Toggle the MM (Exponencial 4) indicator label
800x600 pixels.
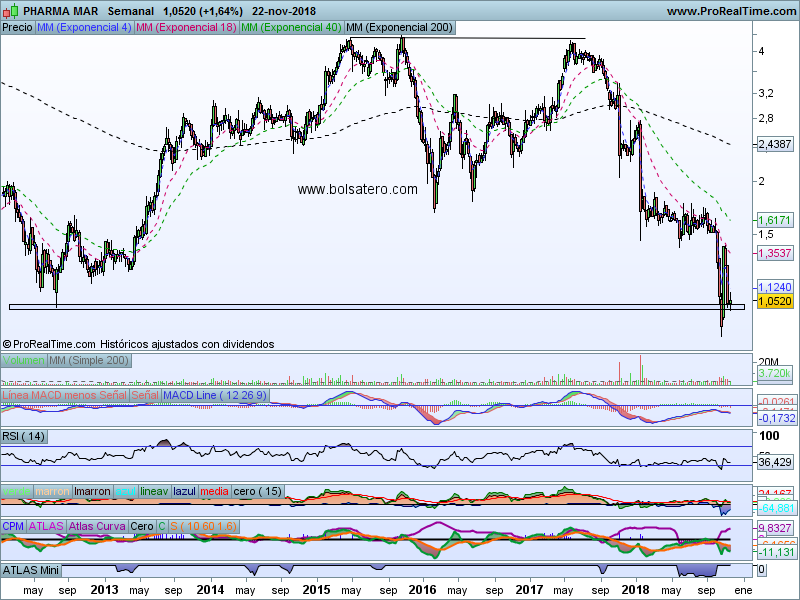coord(83,28)
